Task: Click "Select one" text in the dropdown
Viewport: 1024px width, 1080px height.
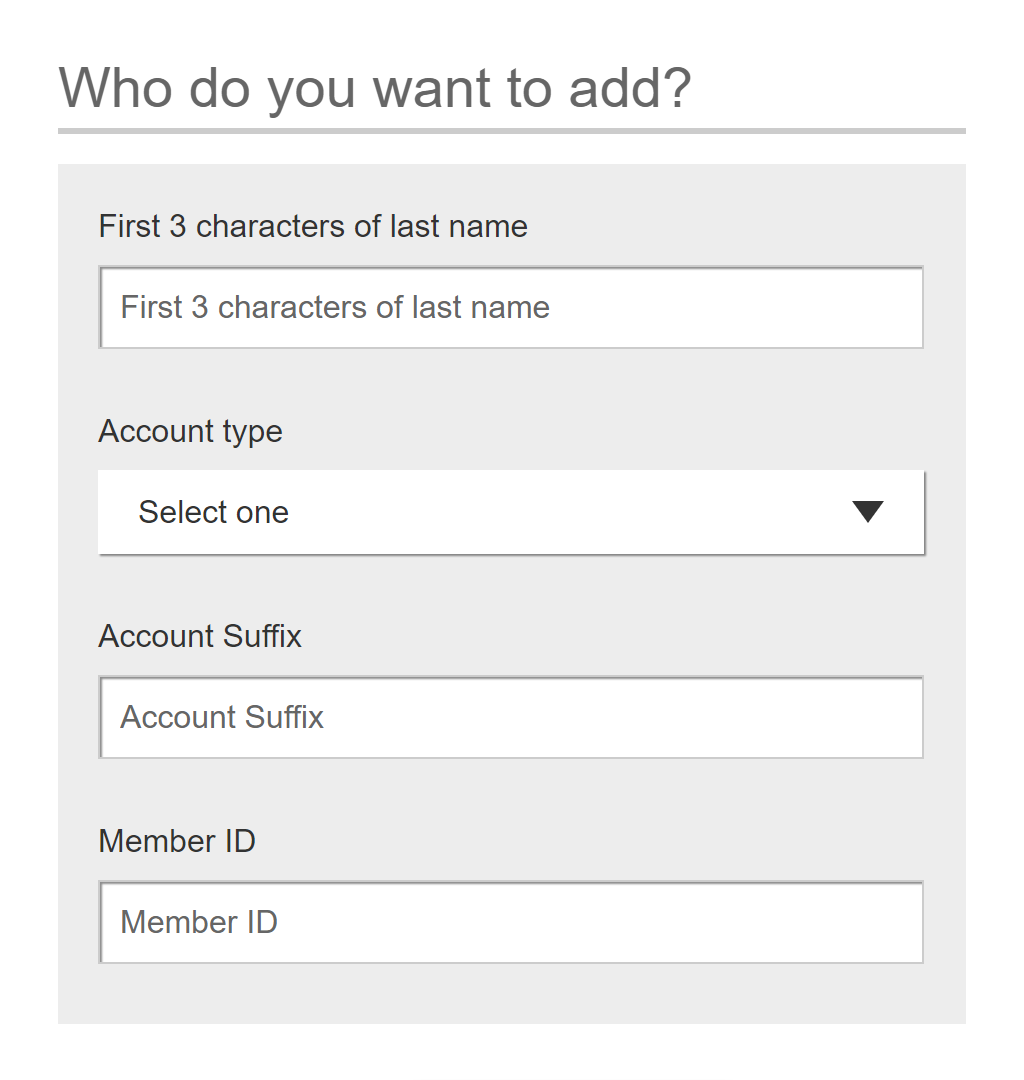Action: (213, 512)
